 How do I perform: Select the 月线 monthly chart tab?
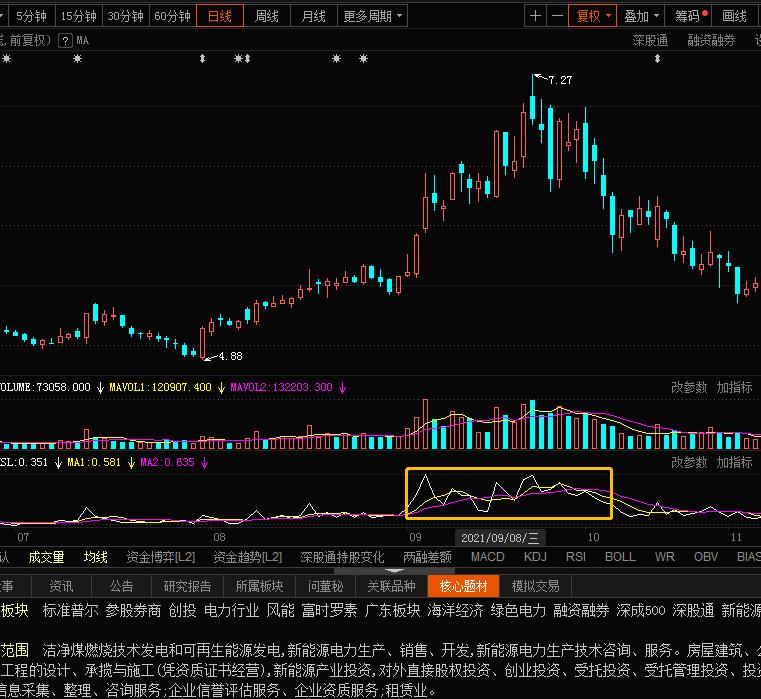314,17
